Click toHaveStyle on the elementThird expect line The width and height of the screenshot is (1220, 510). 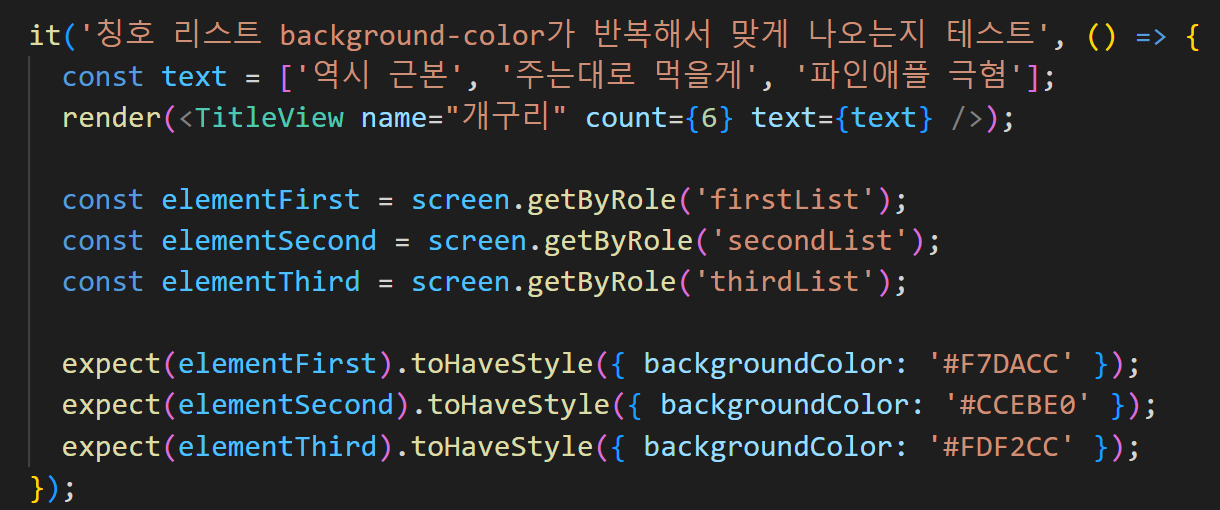tap(503, 446)
